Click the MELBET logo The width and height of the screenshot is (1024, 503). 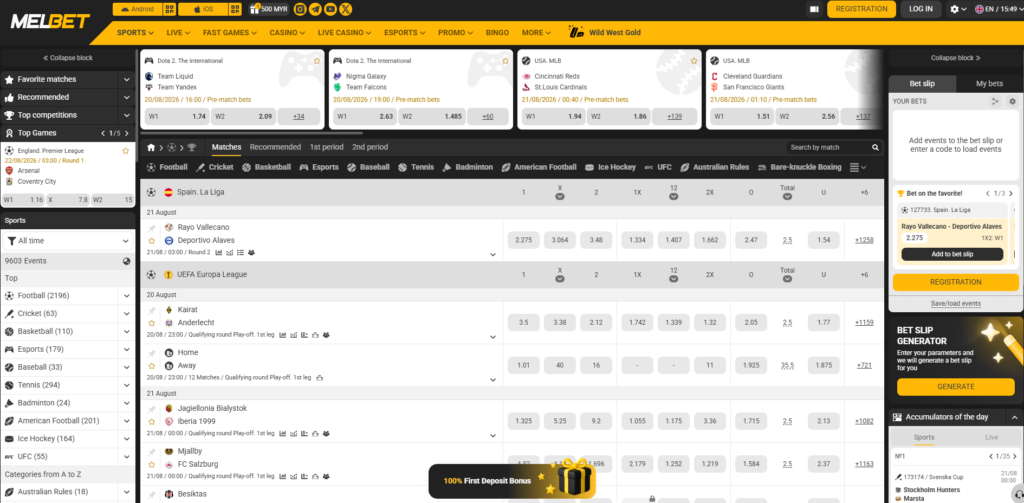point(50,22)
